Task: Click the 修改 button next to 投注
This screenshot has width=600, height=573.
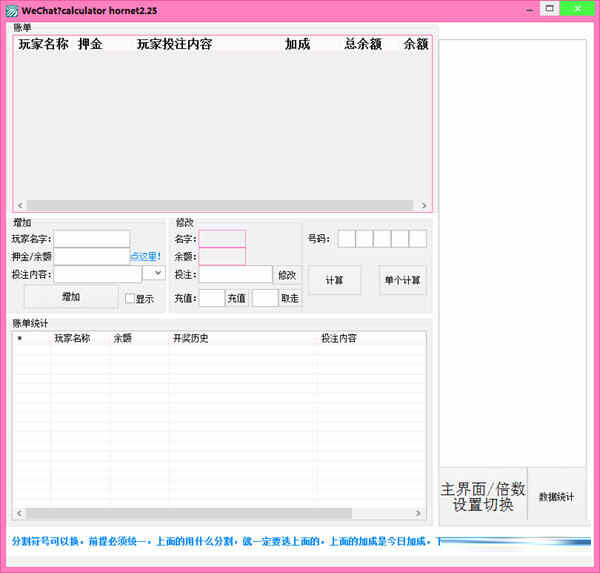Action: pyautogui.click(x=287, y=274)
